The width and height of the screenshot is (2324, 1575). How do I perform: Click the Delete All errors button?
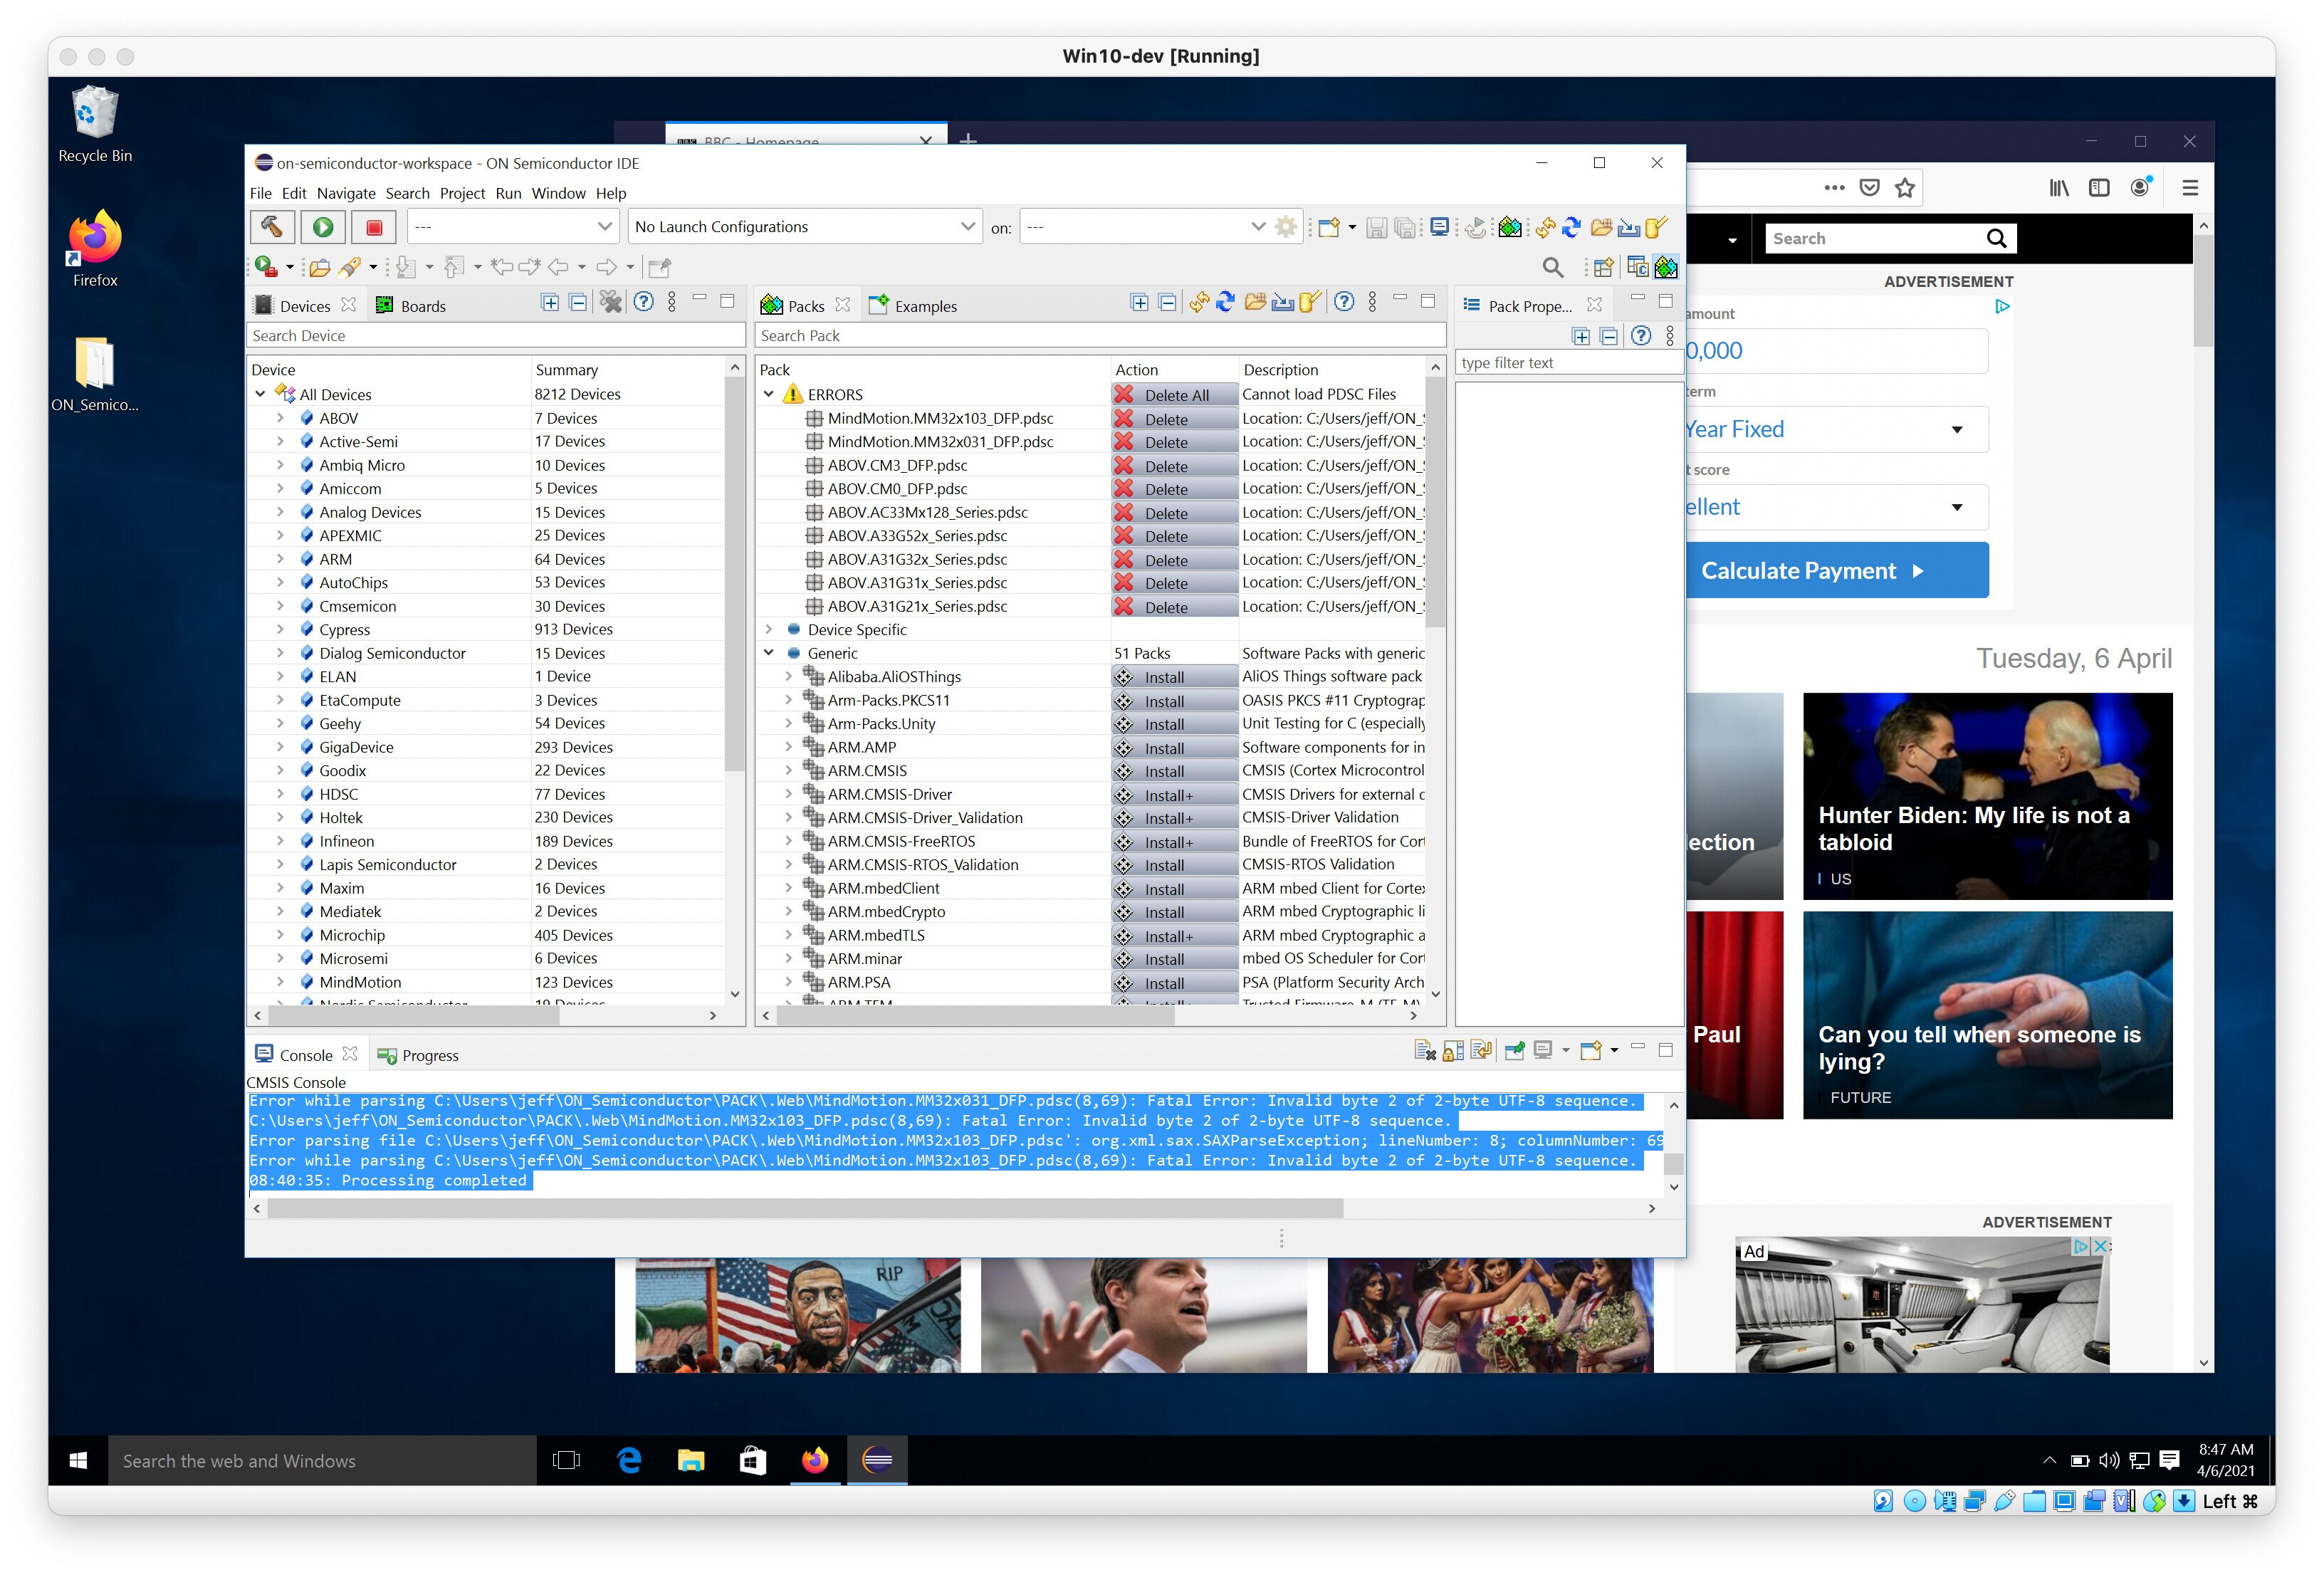tap(1175, 395)
